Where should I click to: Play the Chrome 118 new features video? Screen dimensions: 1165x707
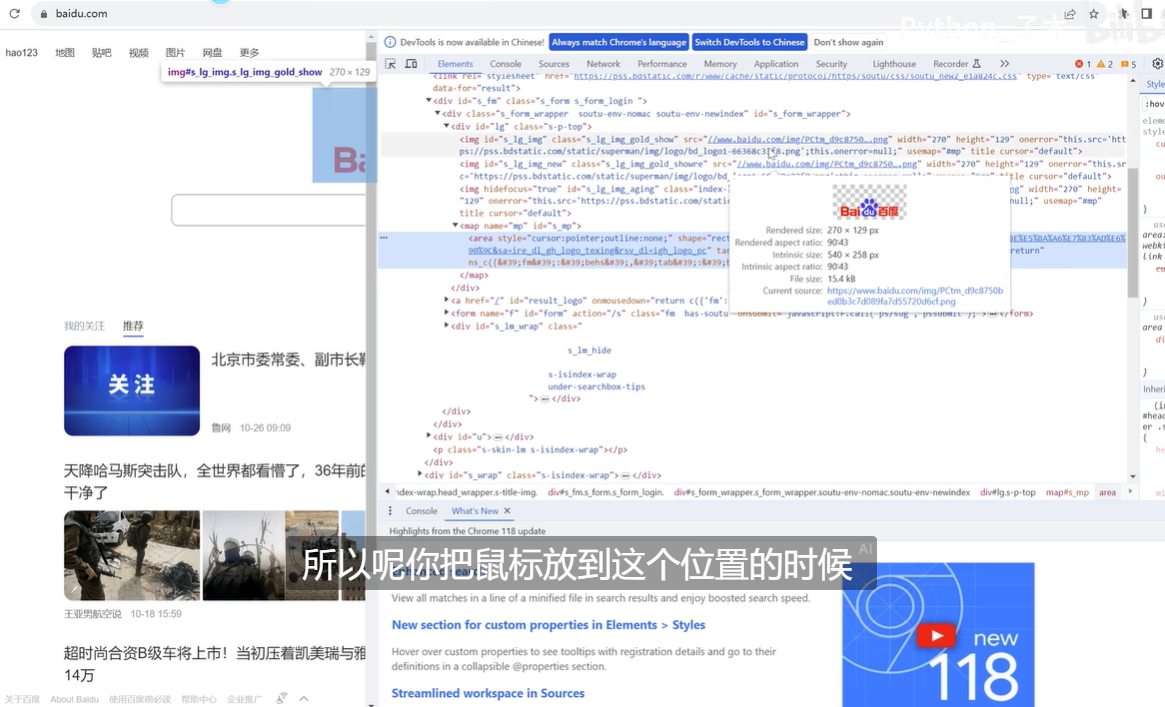click(x=936, y=636)
